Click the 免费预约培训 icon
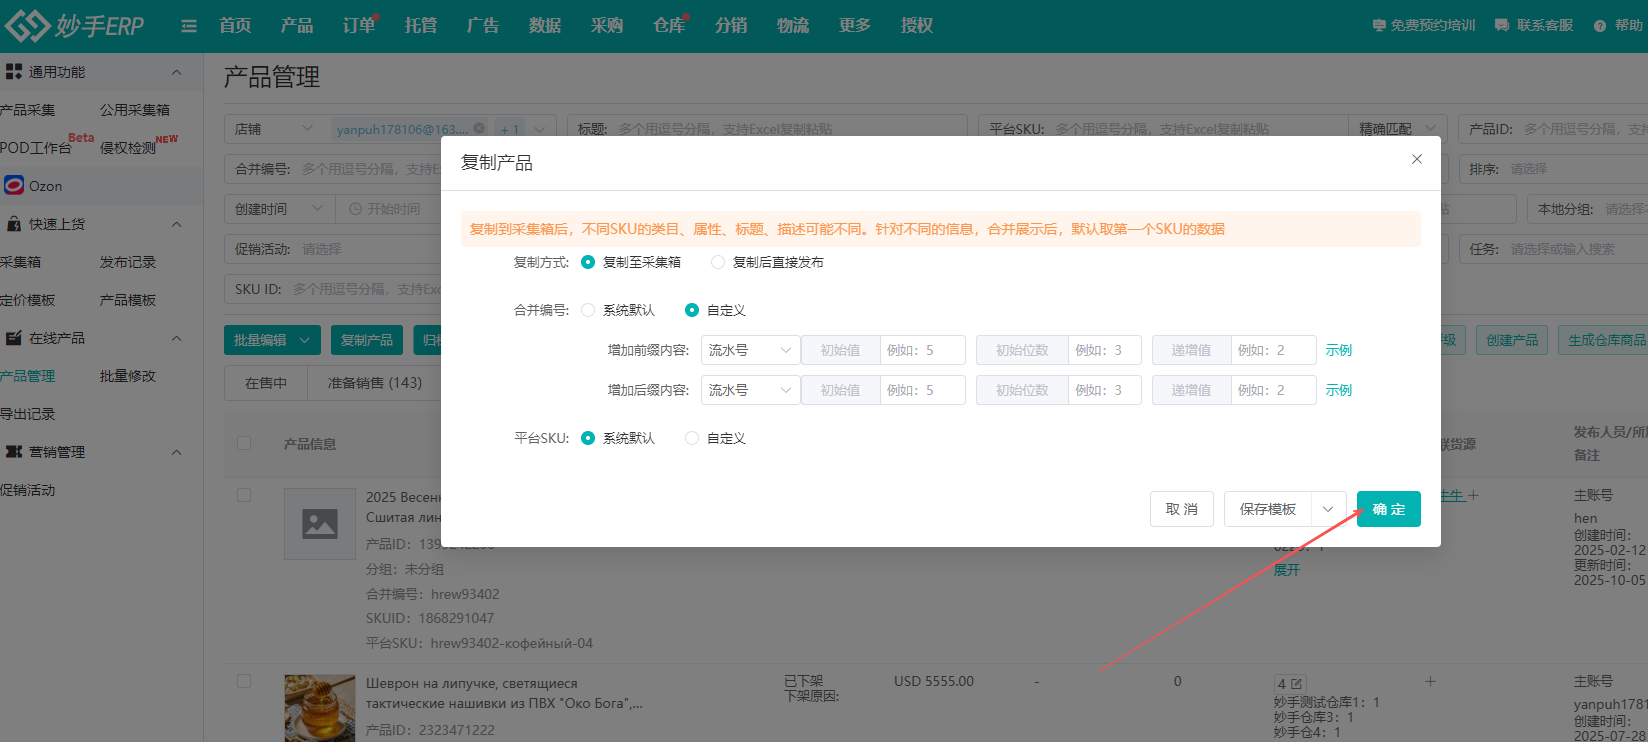 1379,26
